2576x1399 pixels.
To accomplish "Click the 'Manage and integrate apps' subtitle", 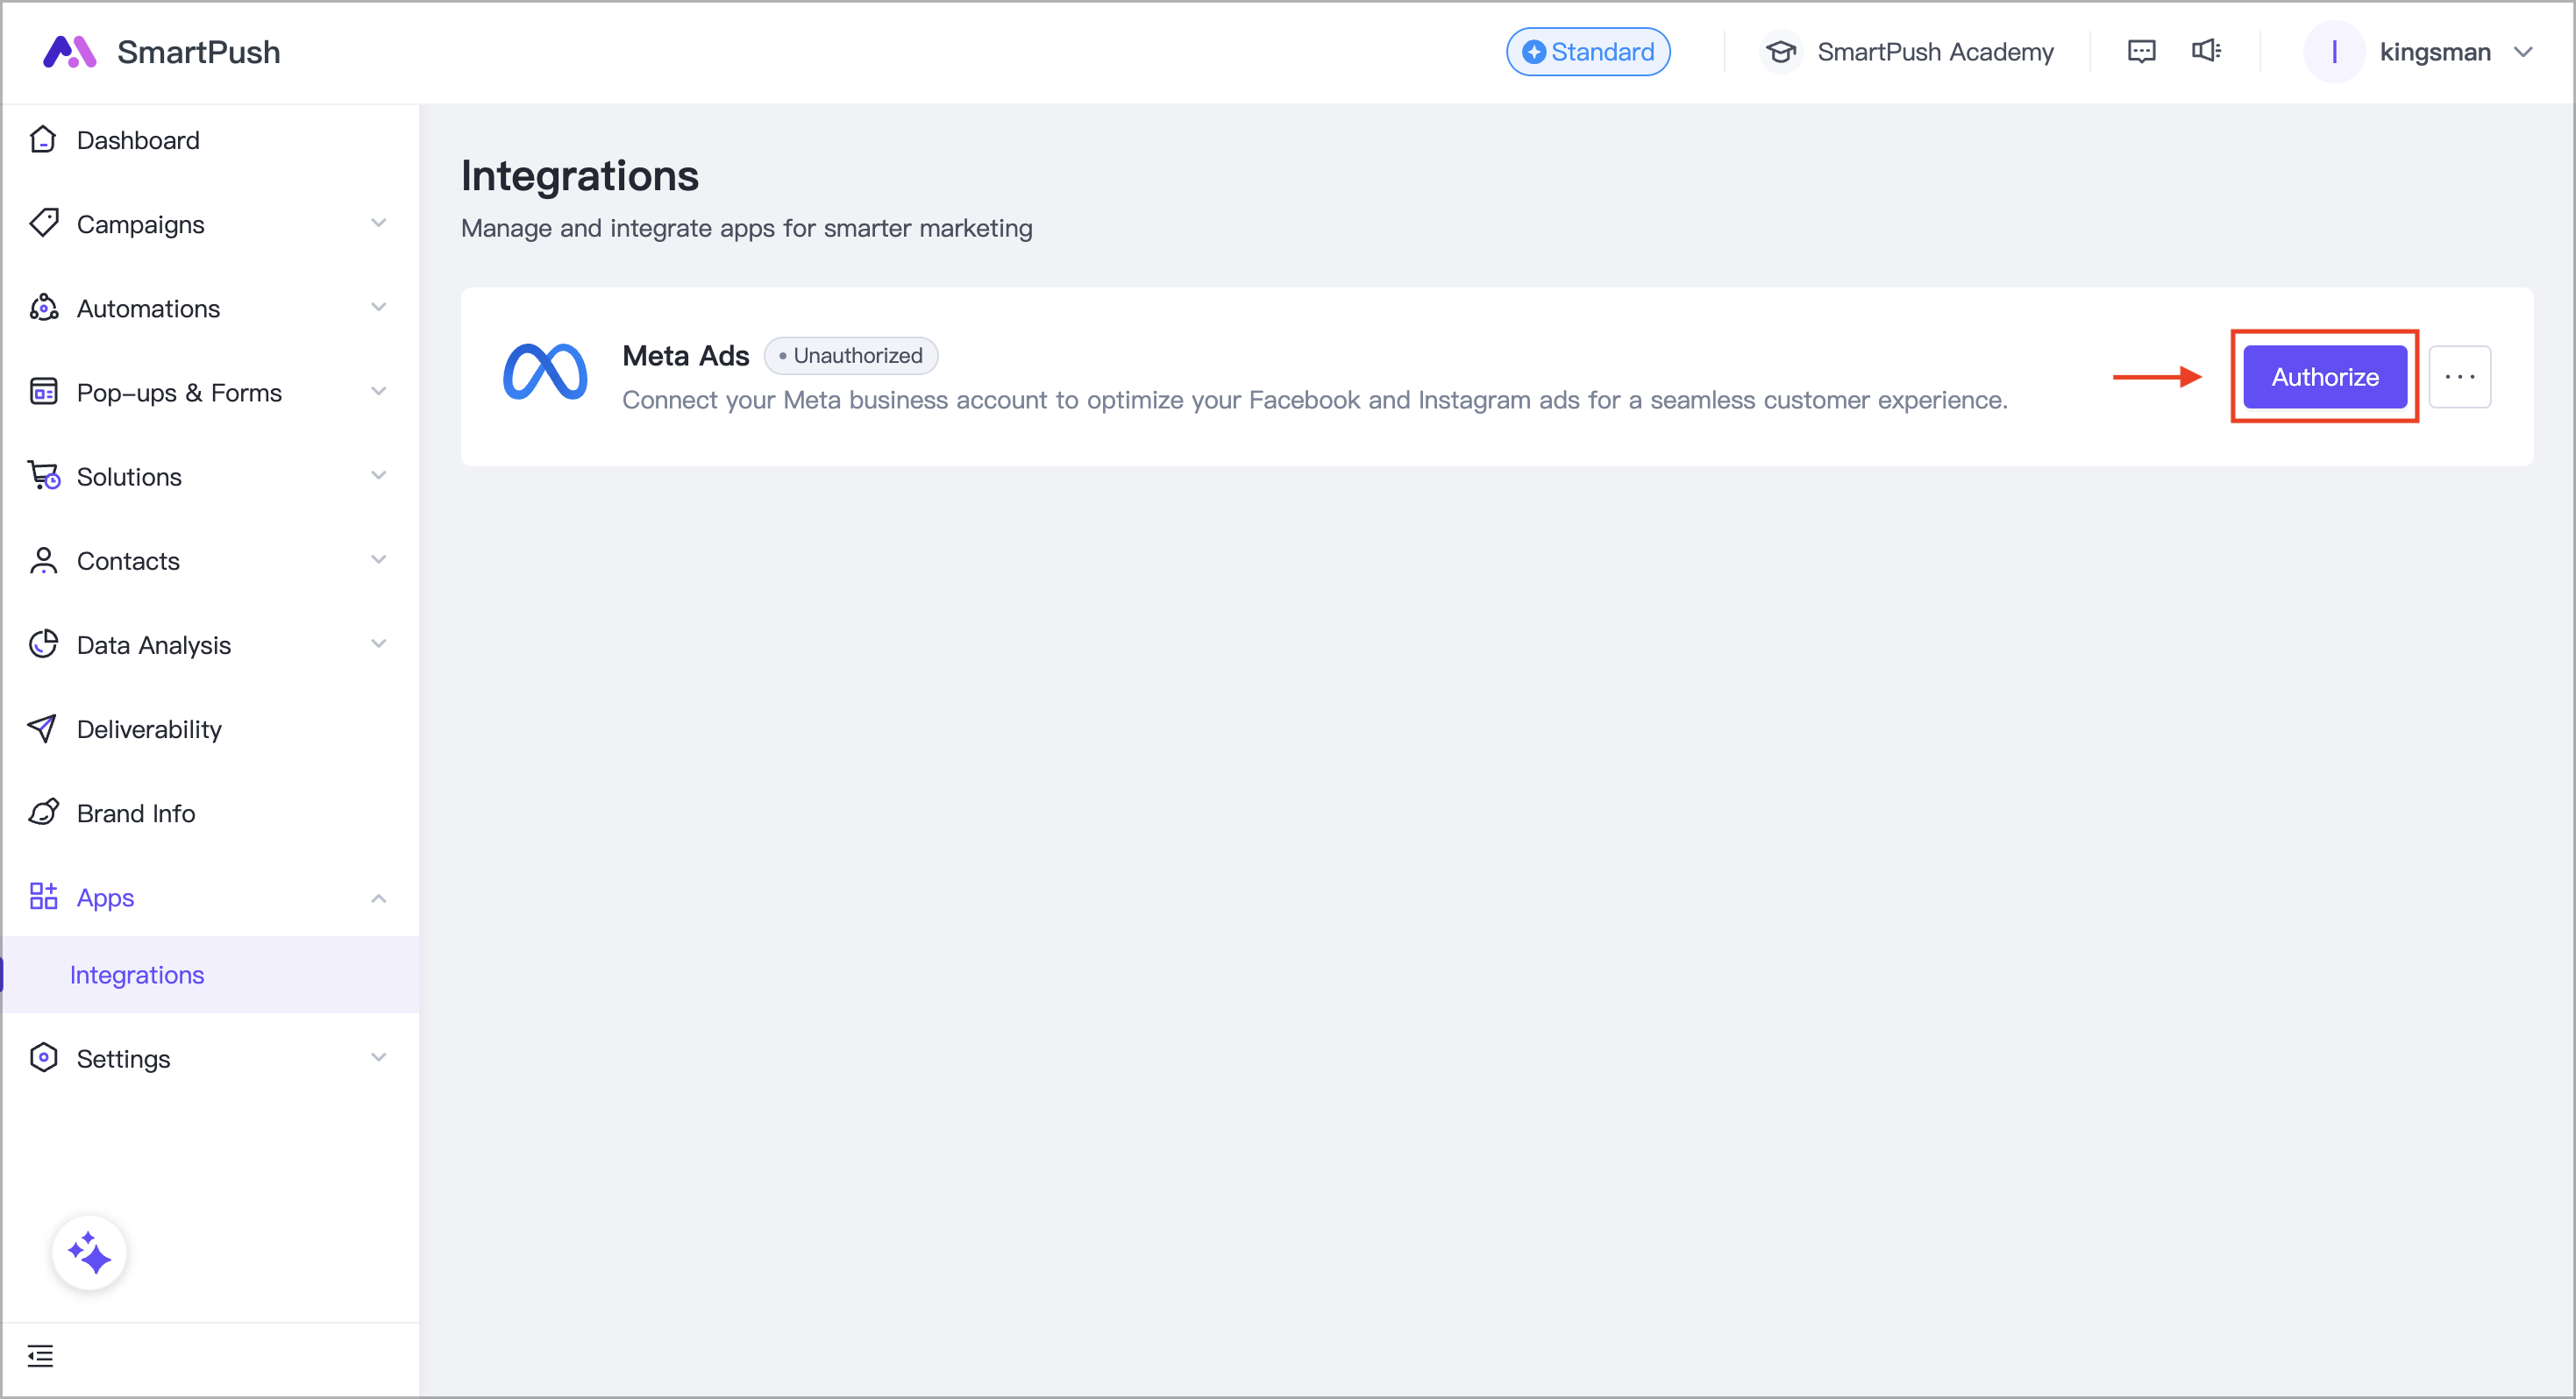I will (746, 228).
